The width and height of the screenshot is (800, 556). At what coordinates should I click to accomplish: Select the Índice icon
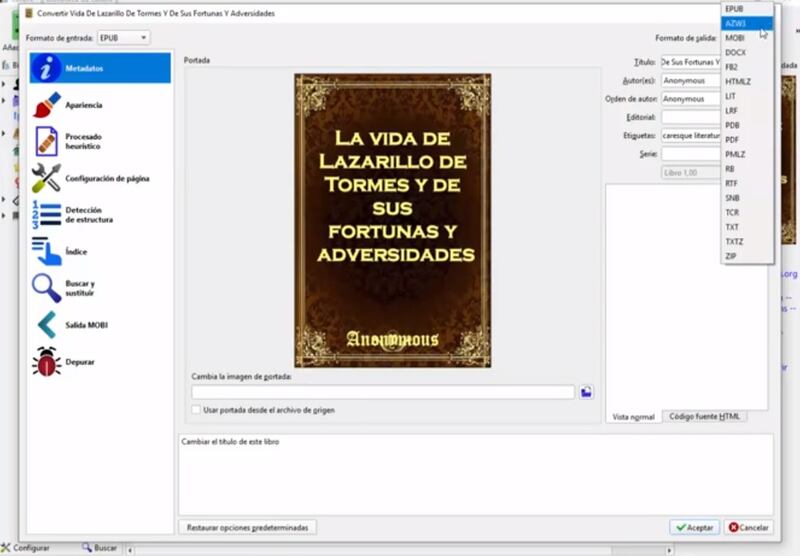tap(47, 252)
